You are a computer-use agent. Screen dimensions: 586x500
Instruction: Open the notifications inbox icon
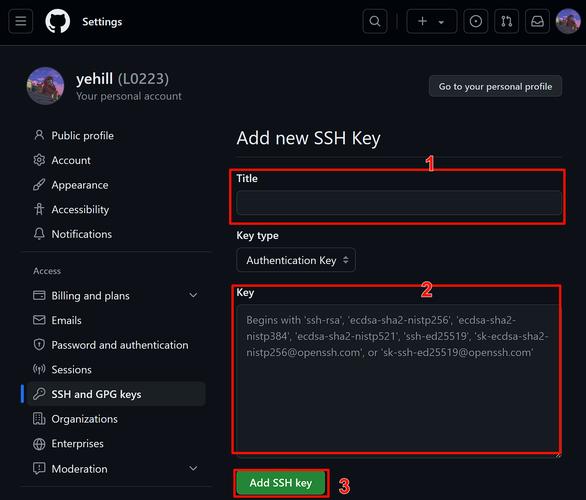(537, 21)
